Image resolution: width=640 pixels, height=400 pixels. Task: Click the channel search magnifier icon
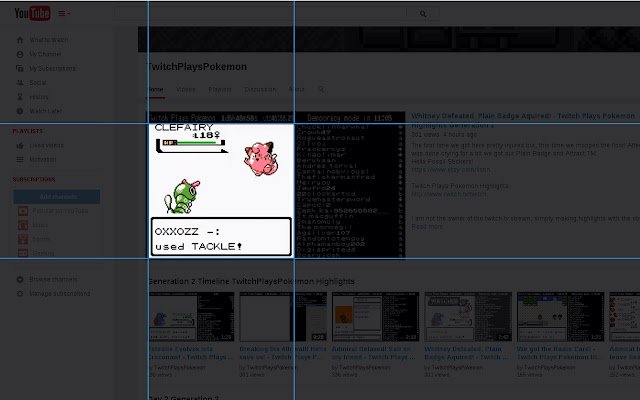321,89
